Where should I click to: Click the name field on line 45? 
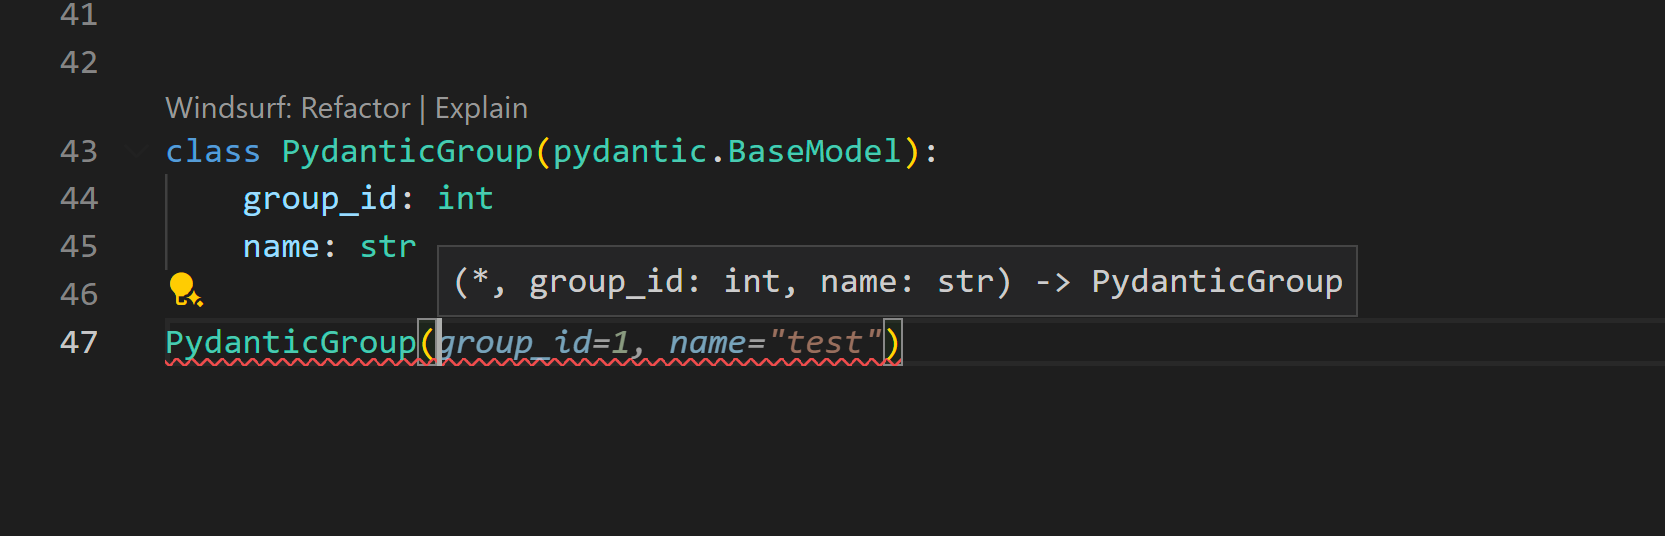point(281,246)
